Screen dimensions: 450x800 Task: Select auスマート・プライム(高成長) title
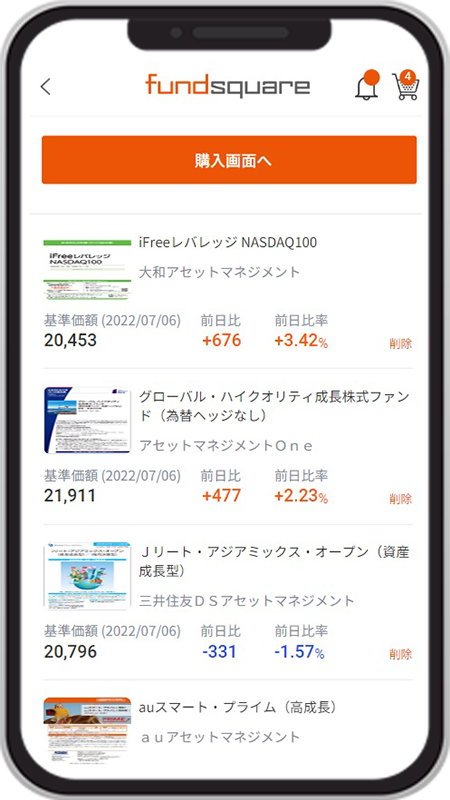click(238, 707)
